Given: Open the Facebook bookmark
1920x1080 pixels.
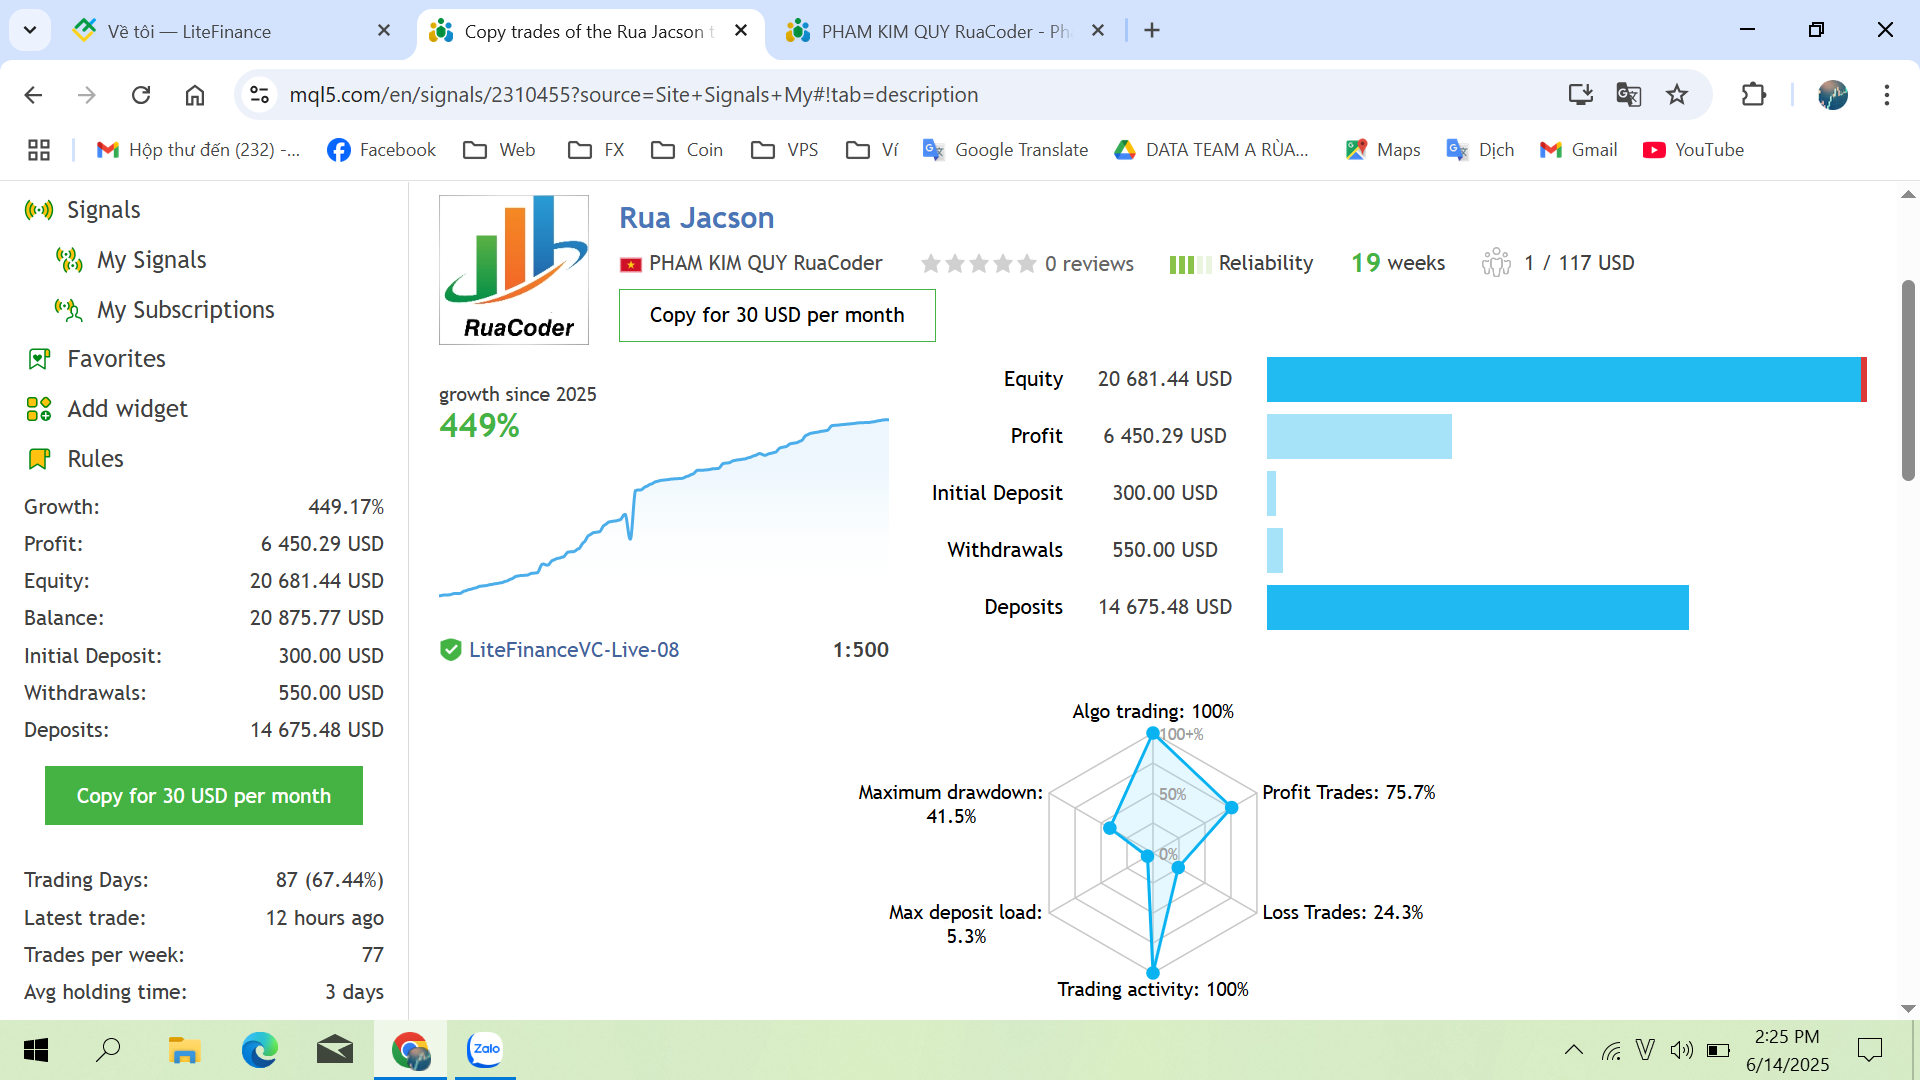Looking at the screenshot, I should click(381, 150).
